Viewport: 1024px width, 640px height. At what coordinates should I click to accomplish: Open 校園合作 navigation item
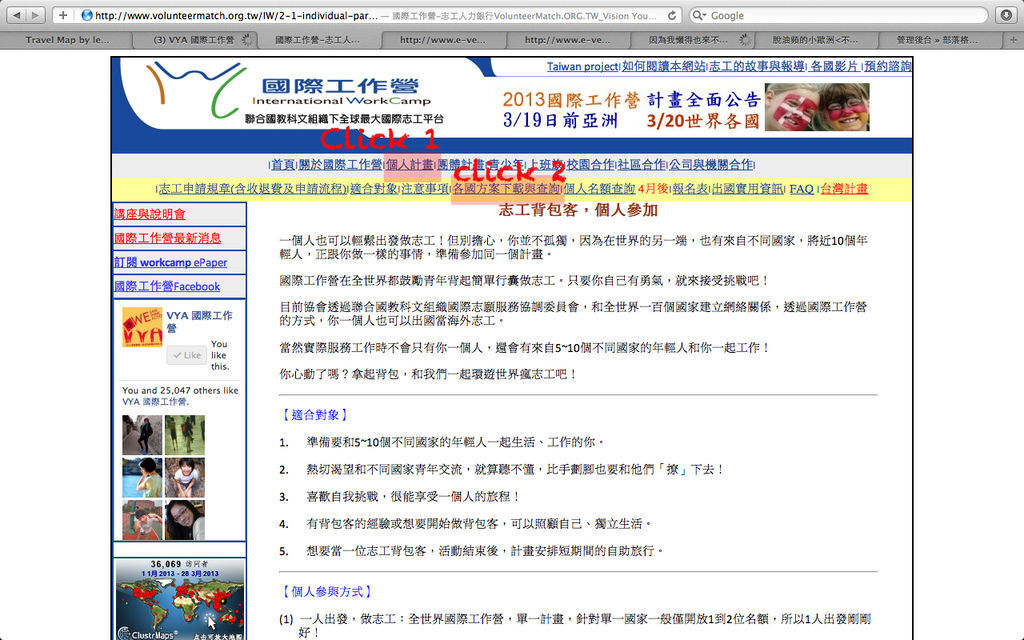coord(590,165)
